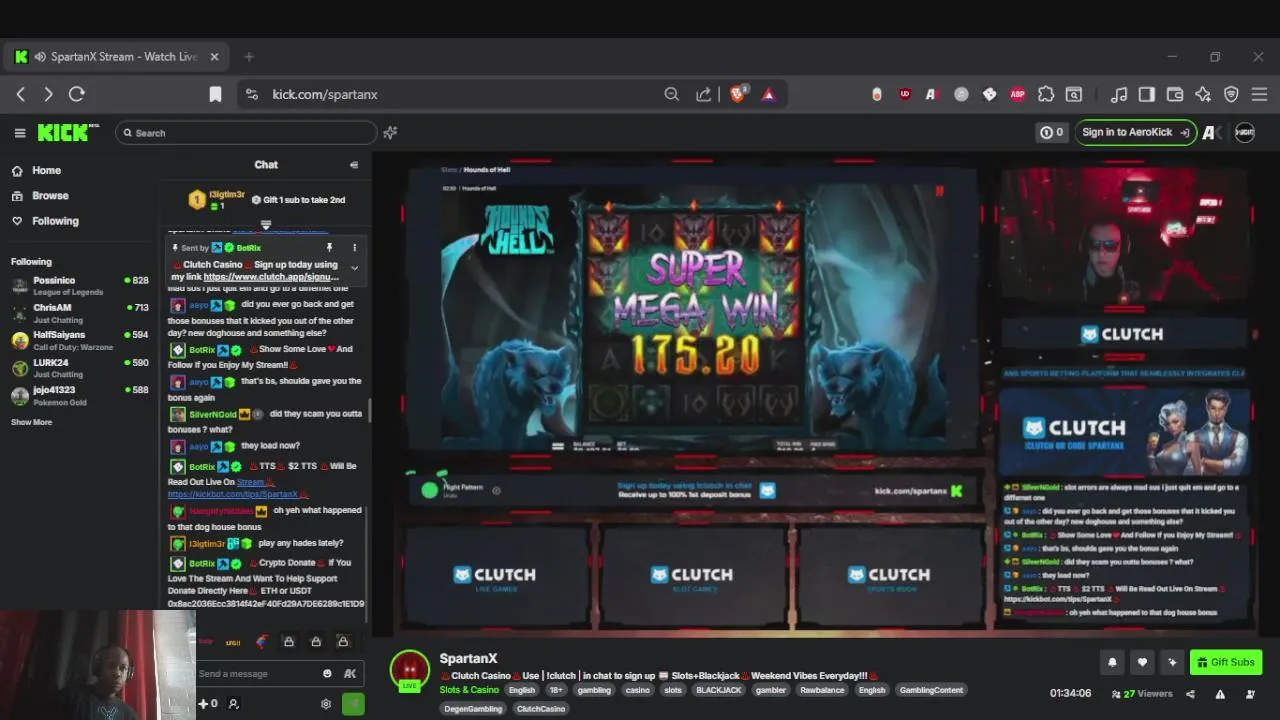Viewport: 1280px width, 720px height.
Task: Open SpartanX channel avatar
Action: 410,671
